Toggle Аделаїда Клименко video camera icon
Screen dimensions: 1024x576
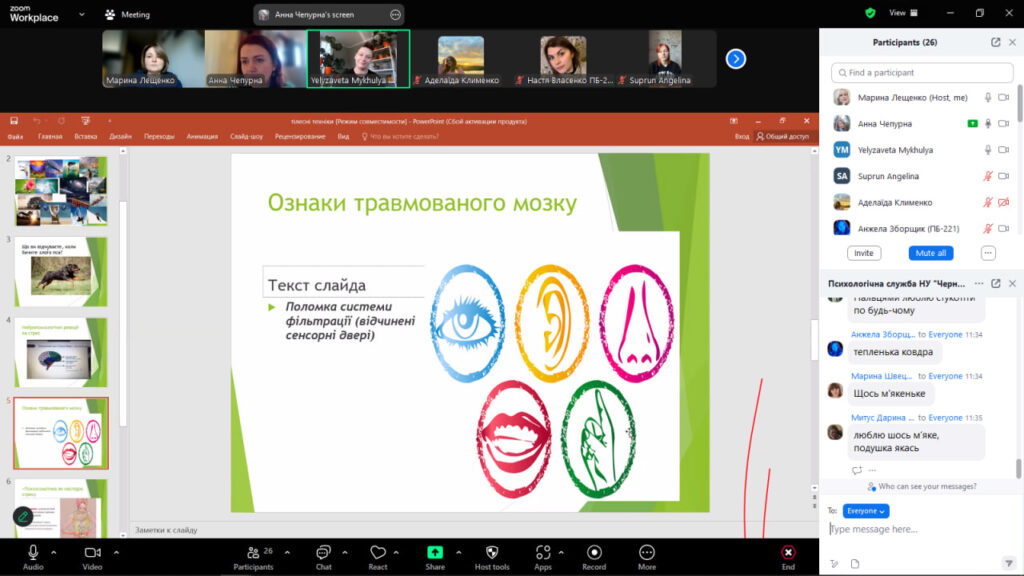[1004, 202]
